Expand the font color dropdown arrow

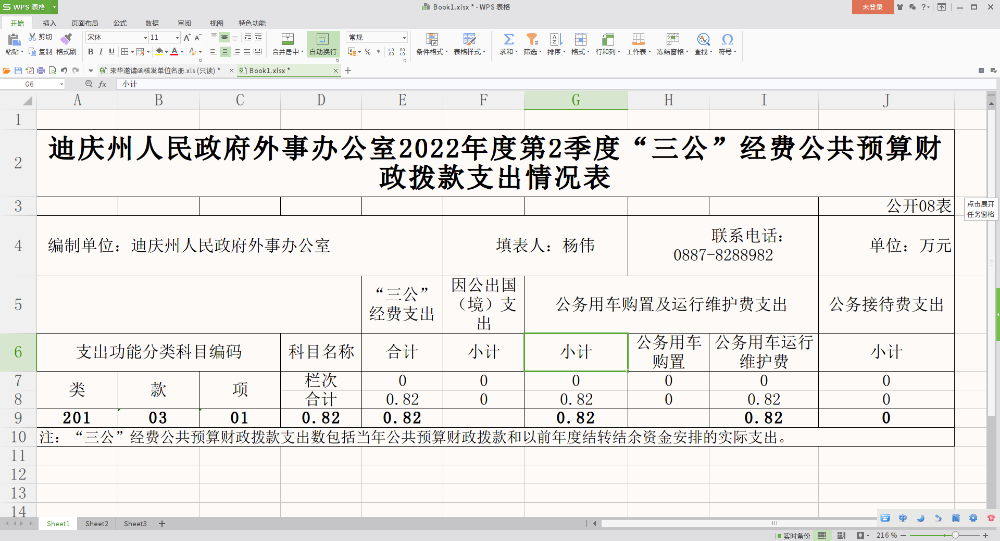(x=182, y=52)
